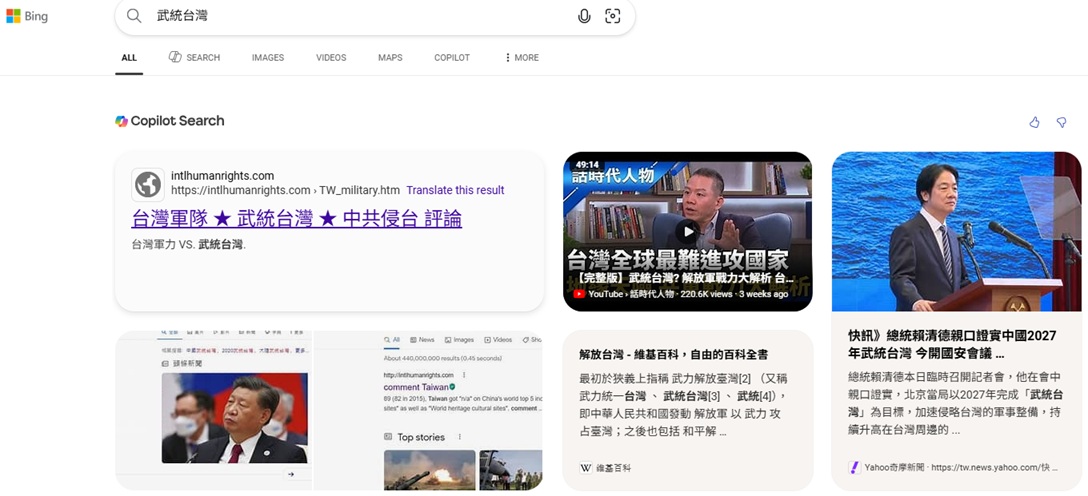The width and height of the screenshot is (1088, 496).
Task: Click globe favicon of intlhumanrights.com
Action: pyautogui.click(x=148, y=184)
